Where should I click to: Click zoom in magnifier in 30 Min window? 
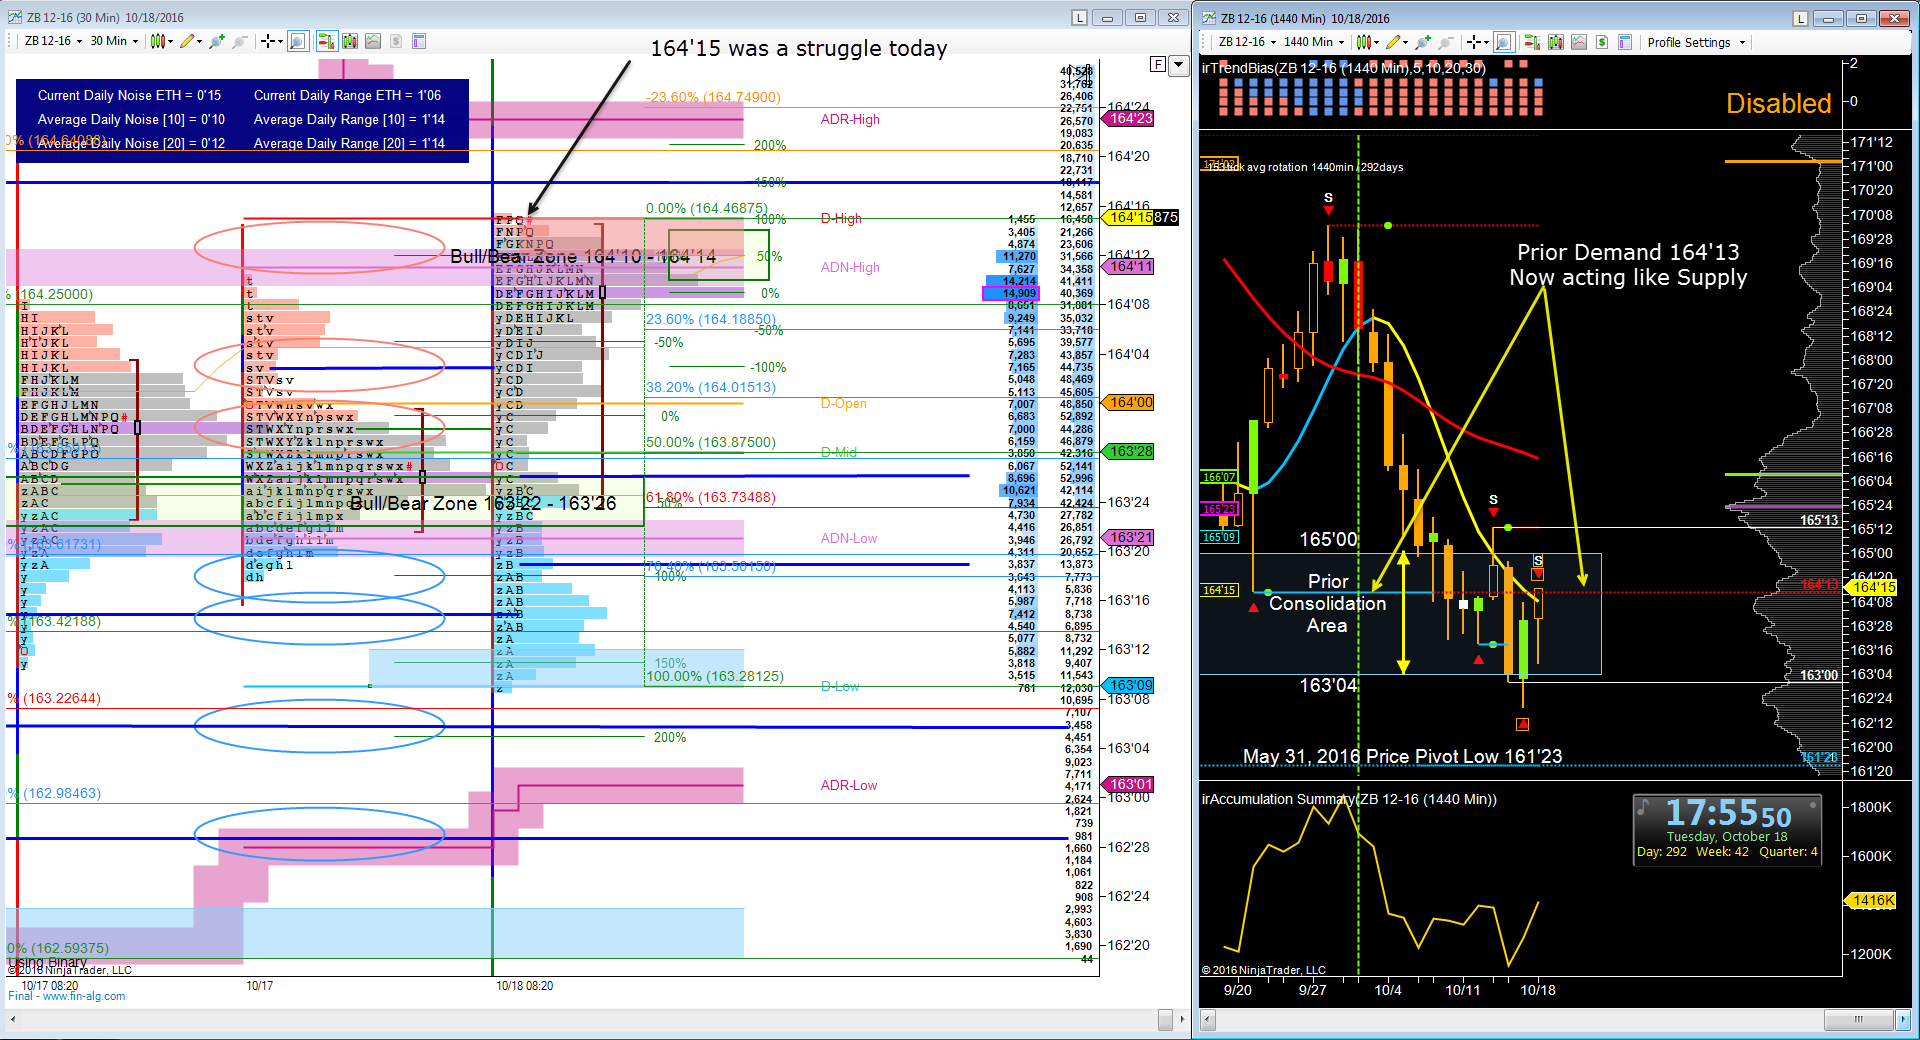click(x=215, y=41)
